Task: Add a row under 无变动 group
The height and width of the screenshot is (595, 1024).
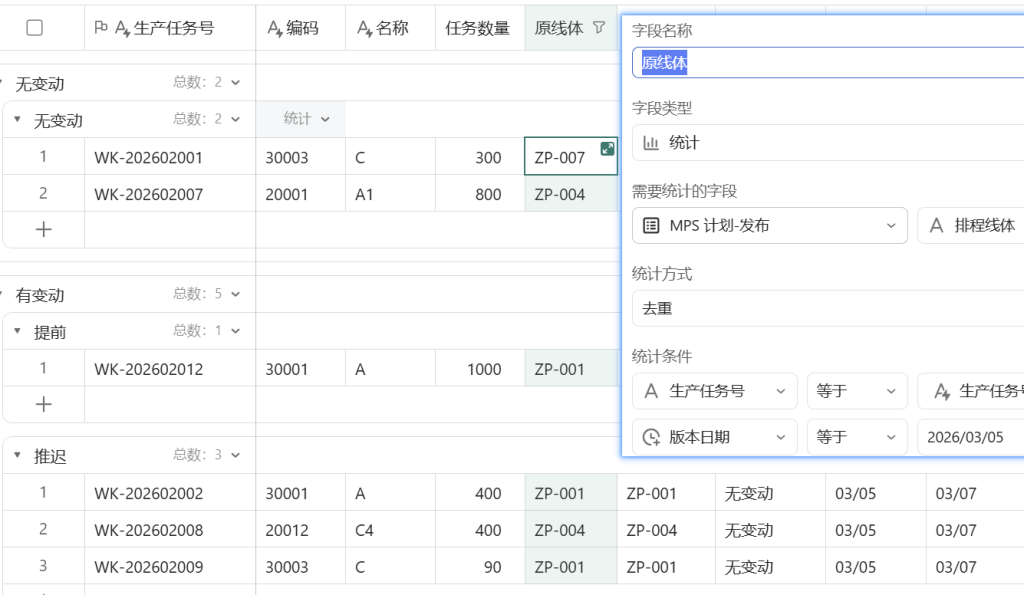Action: point(43,229)
